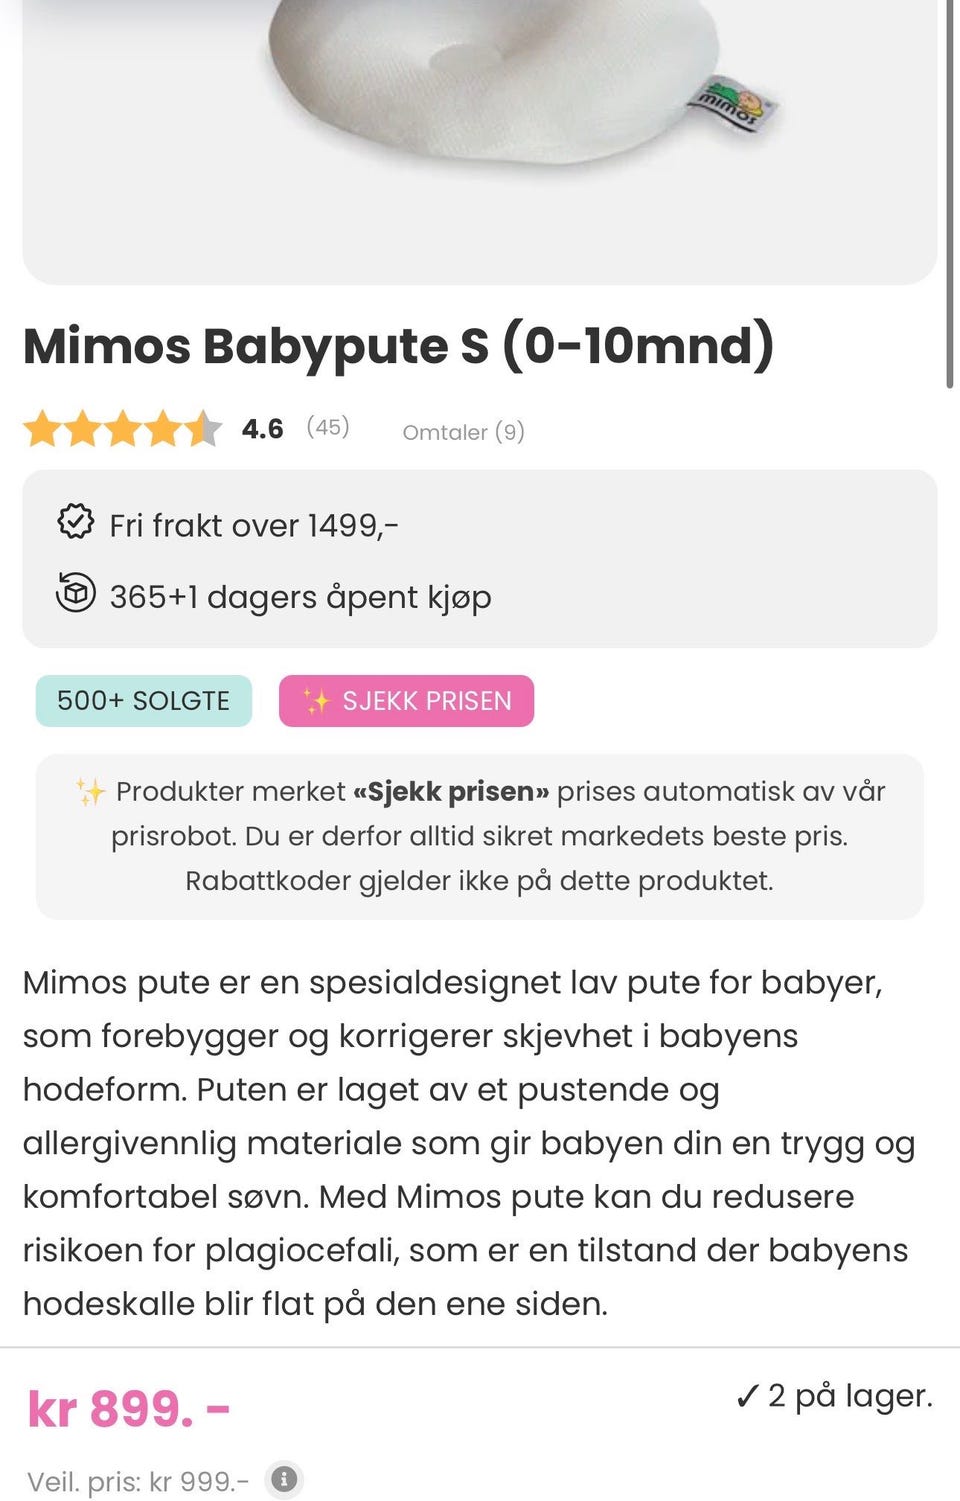Select the Mimos Babypute S product title

coord(399,346)
